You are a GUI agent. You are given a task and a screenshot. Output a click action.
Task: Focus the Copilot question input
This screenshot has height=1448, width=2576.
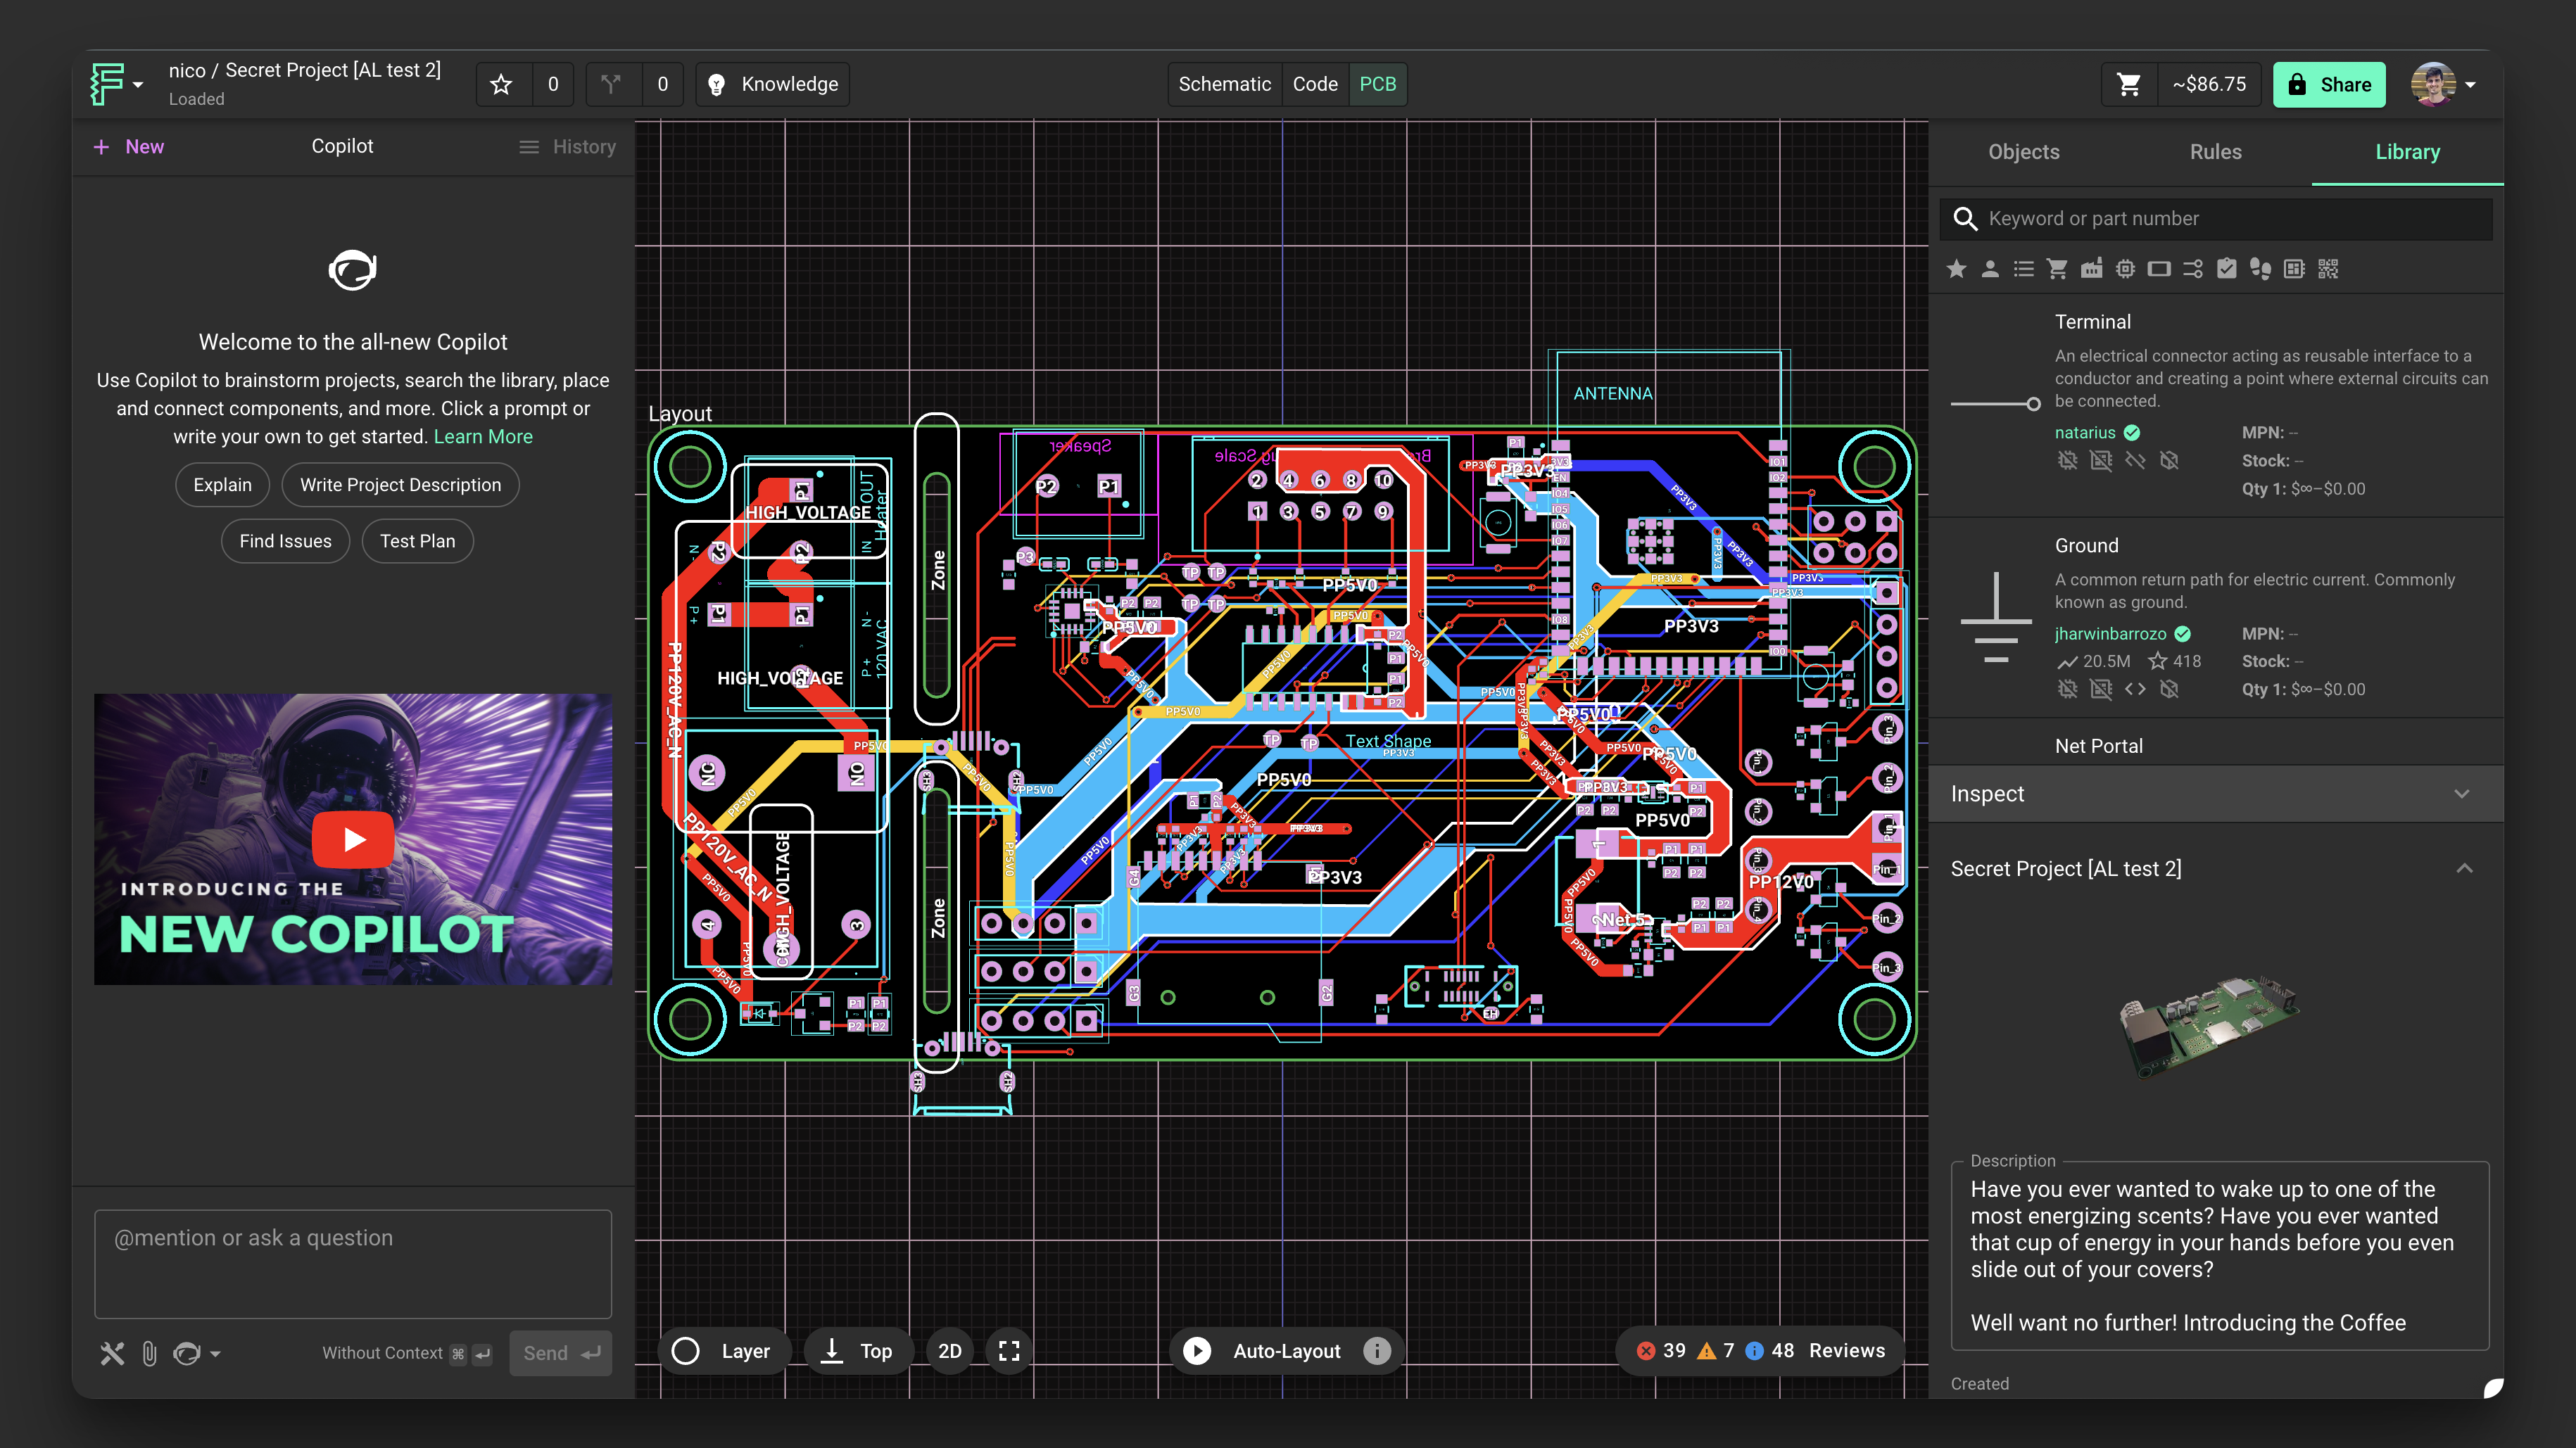pyautogui.click(x=353, y=1264)
